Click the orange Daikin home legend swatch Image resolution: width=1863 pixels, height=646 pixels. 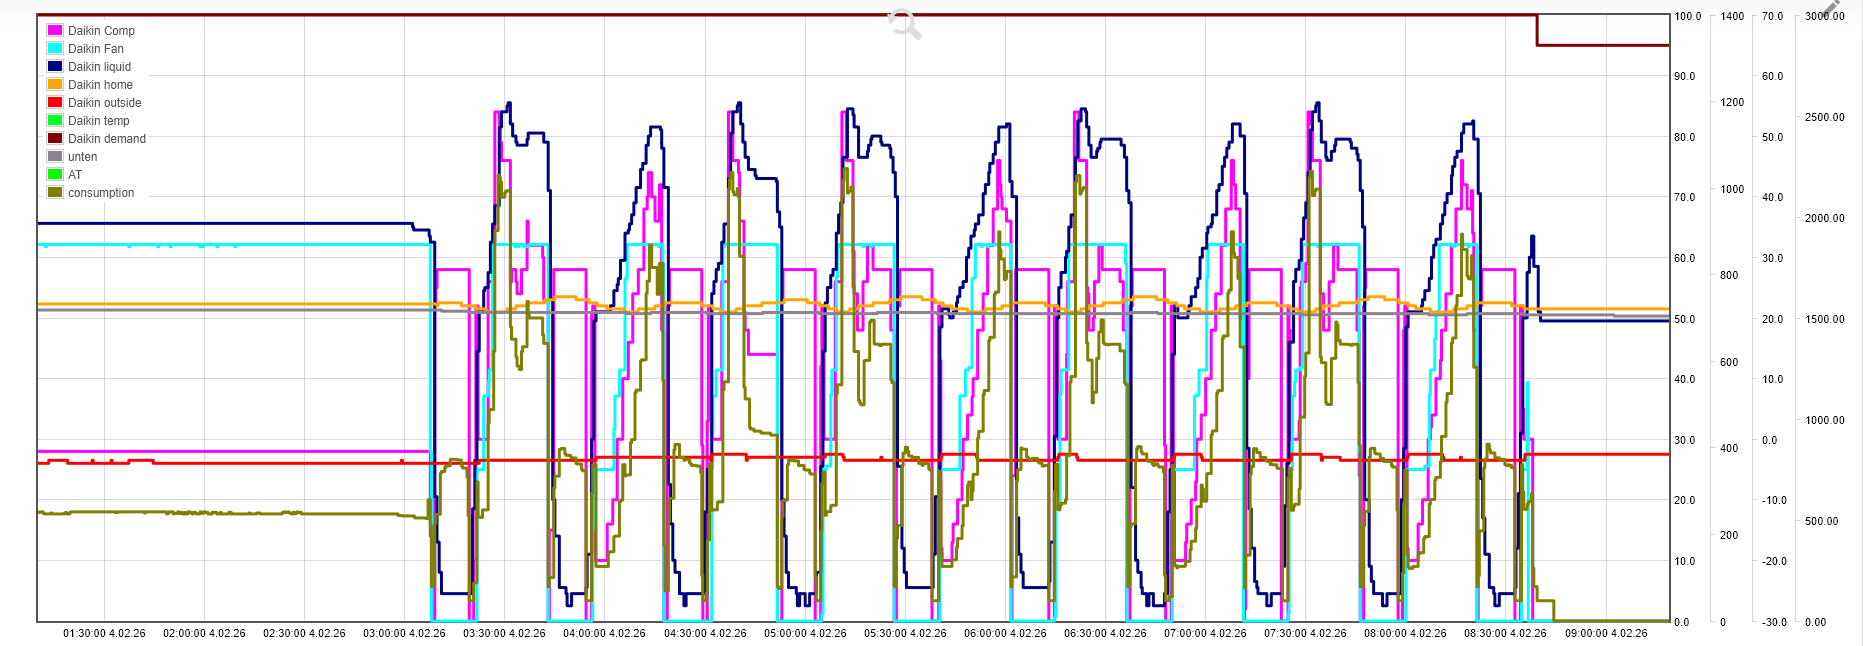pyautogui.click(x=55, y=85)
